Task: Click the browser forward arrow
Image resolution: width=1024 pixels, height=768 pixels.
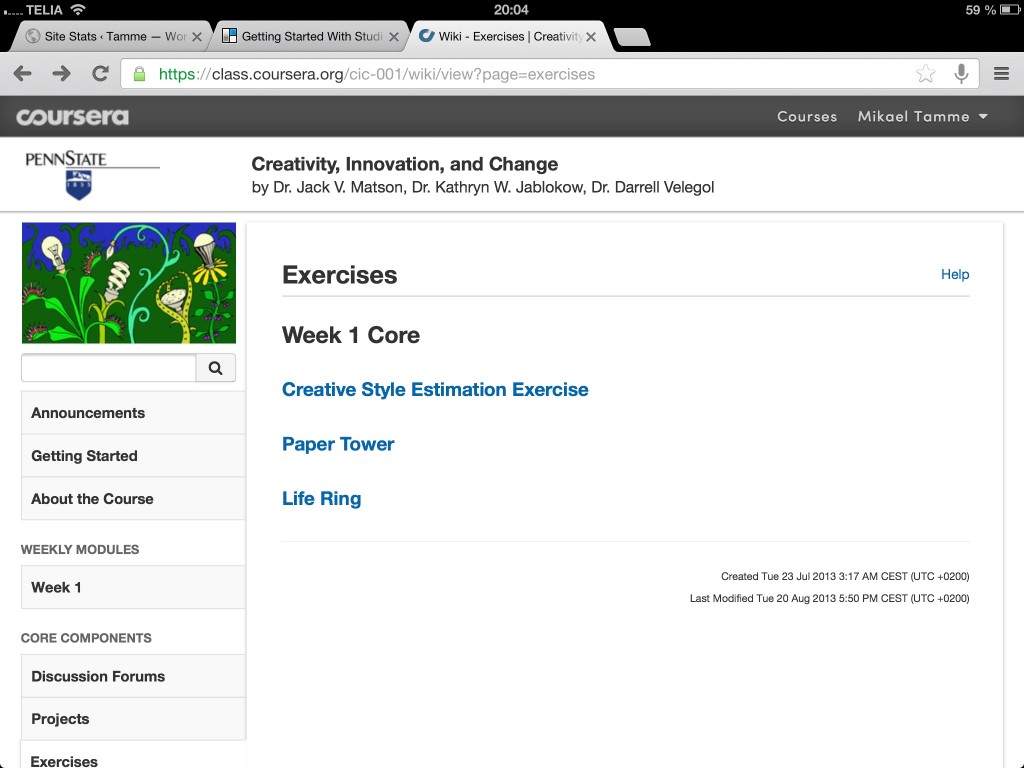Action: point(61,74)
